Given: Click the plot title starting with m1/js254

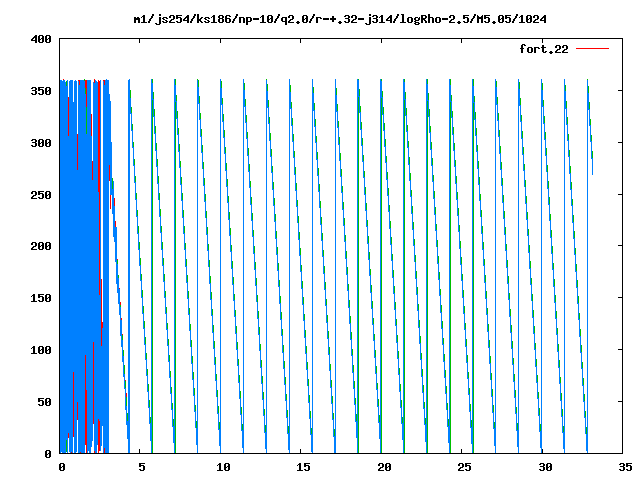Looking at the screenshot, I should (x=340, y=19).
